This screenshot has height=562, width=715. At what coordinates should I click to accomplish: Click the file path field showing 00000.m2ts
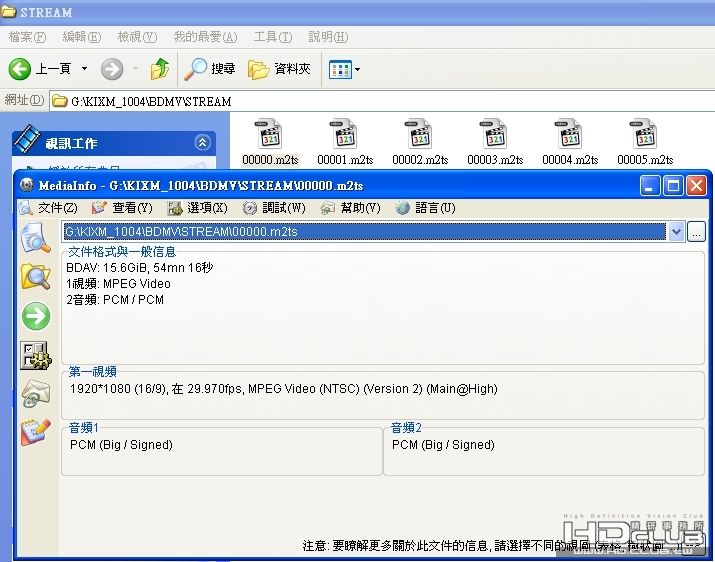(364, 232)
